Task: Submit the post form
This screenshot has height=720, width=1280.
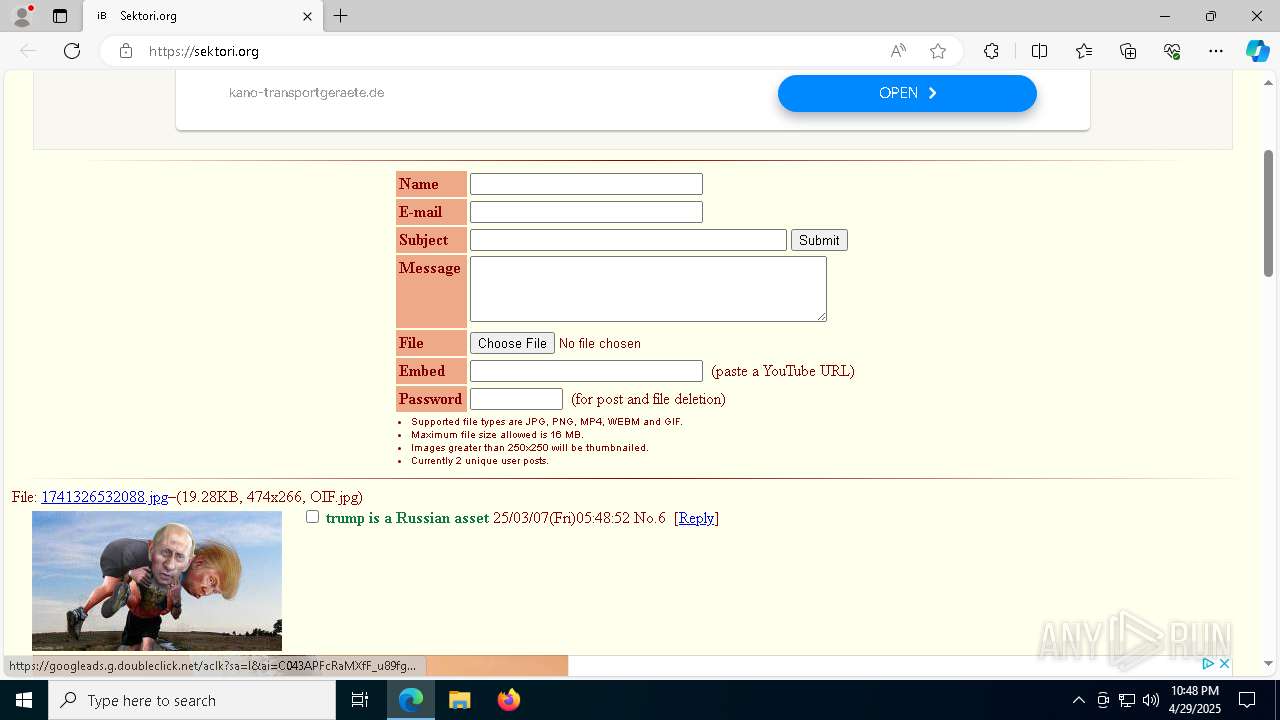Action: [819, 240]
